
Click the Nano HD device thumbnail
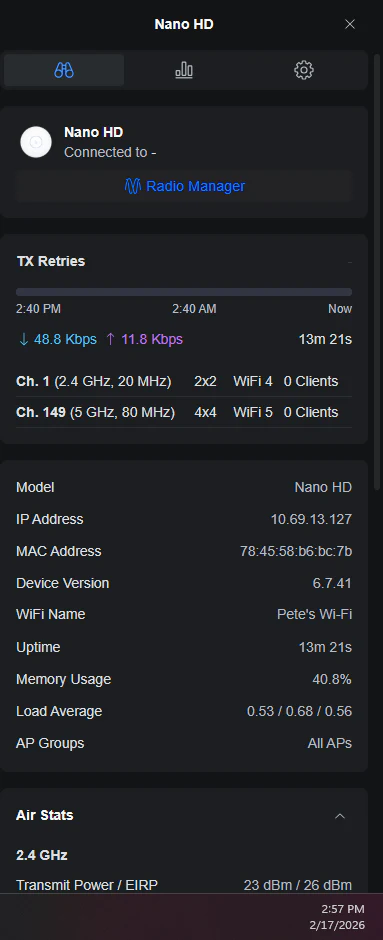pos(36,142)
